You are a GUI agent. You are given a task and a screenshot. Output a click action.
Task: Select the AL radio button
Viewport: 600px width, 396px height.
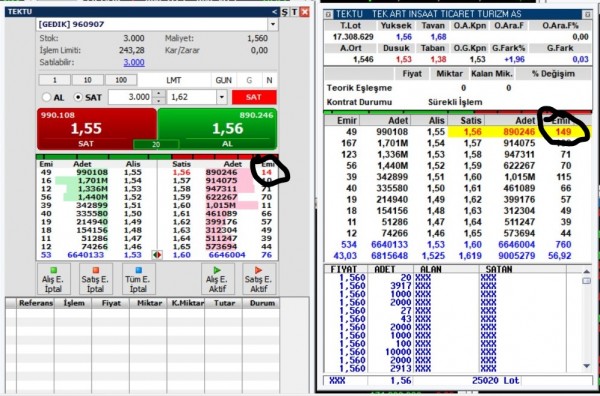(47, 97)
